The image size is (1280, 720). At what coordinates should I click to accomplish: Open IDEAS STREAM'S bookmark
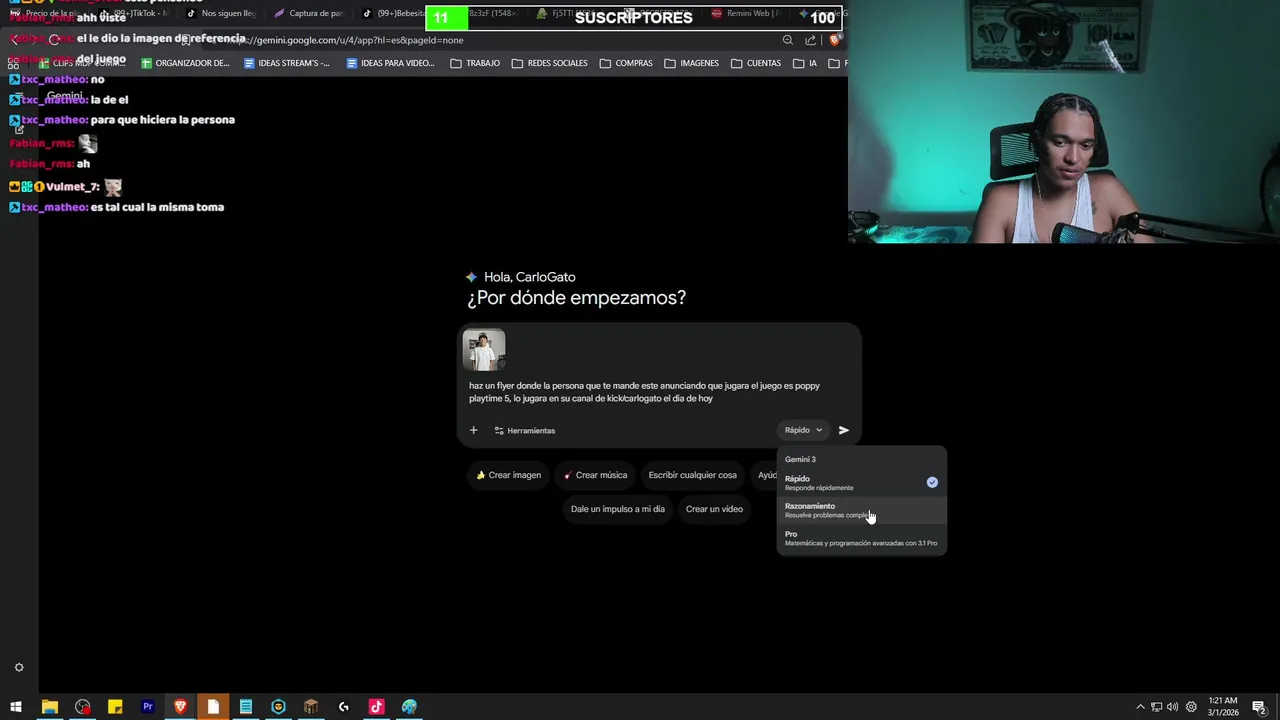287,63
